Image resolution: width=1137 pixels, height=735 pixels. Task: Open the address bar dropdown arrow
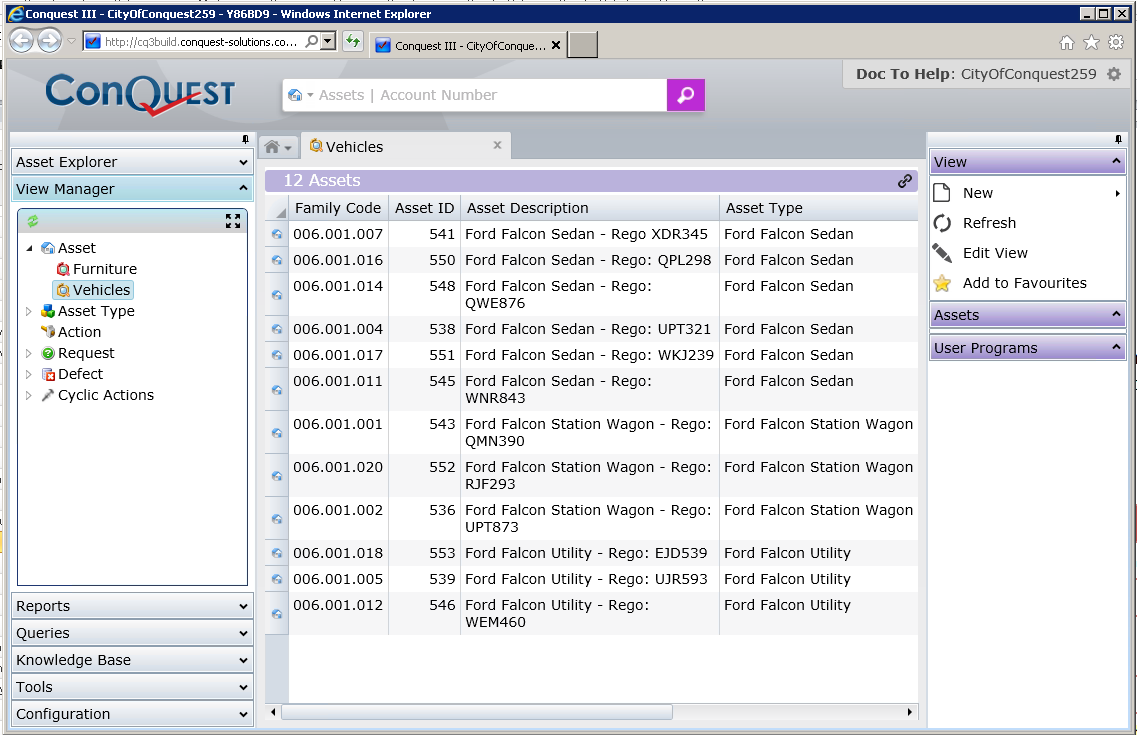328,41
